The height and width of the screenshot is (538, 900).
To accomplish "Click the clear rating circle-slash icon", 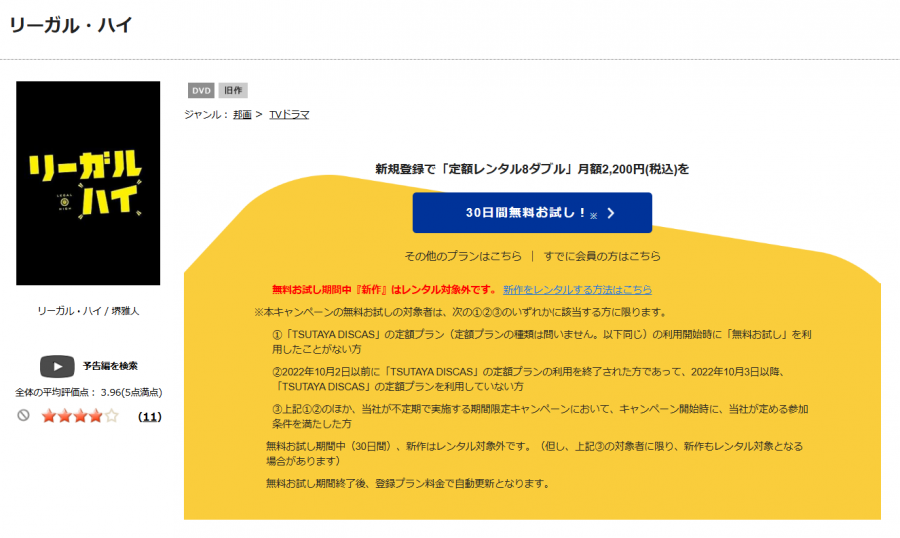I will pyautogui.click(x=24, y=415).
